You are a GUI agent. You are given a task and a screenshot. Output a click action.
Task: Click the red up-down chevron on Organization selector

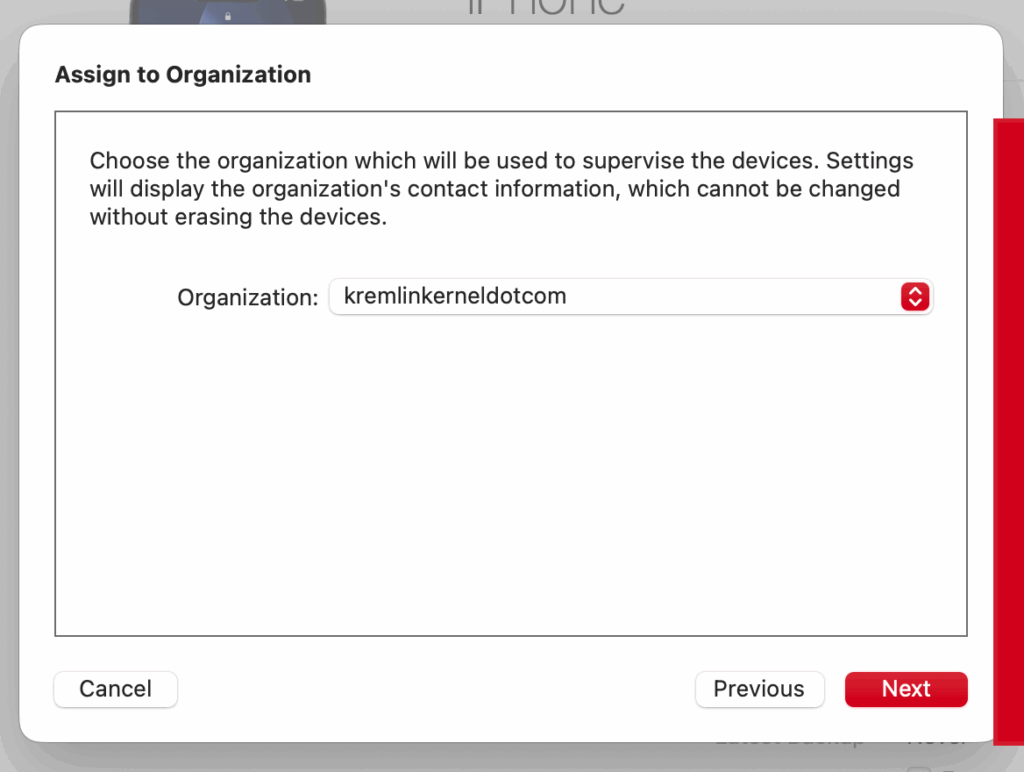pyautogui.click(x=915, y=296)
